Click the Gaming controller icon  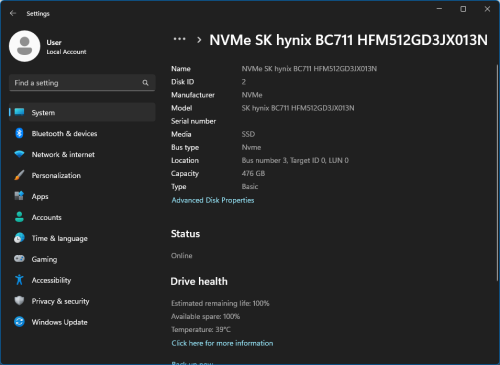coord(19,259)
